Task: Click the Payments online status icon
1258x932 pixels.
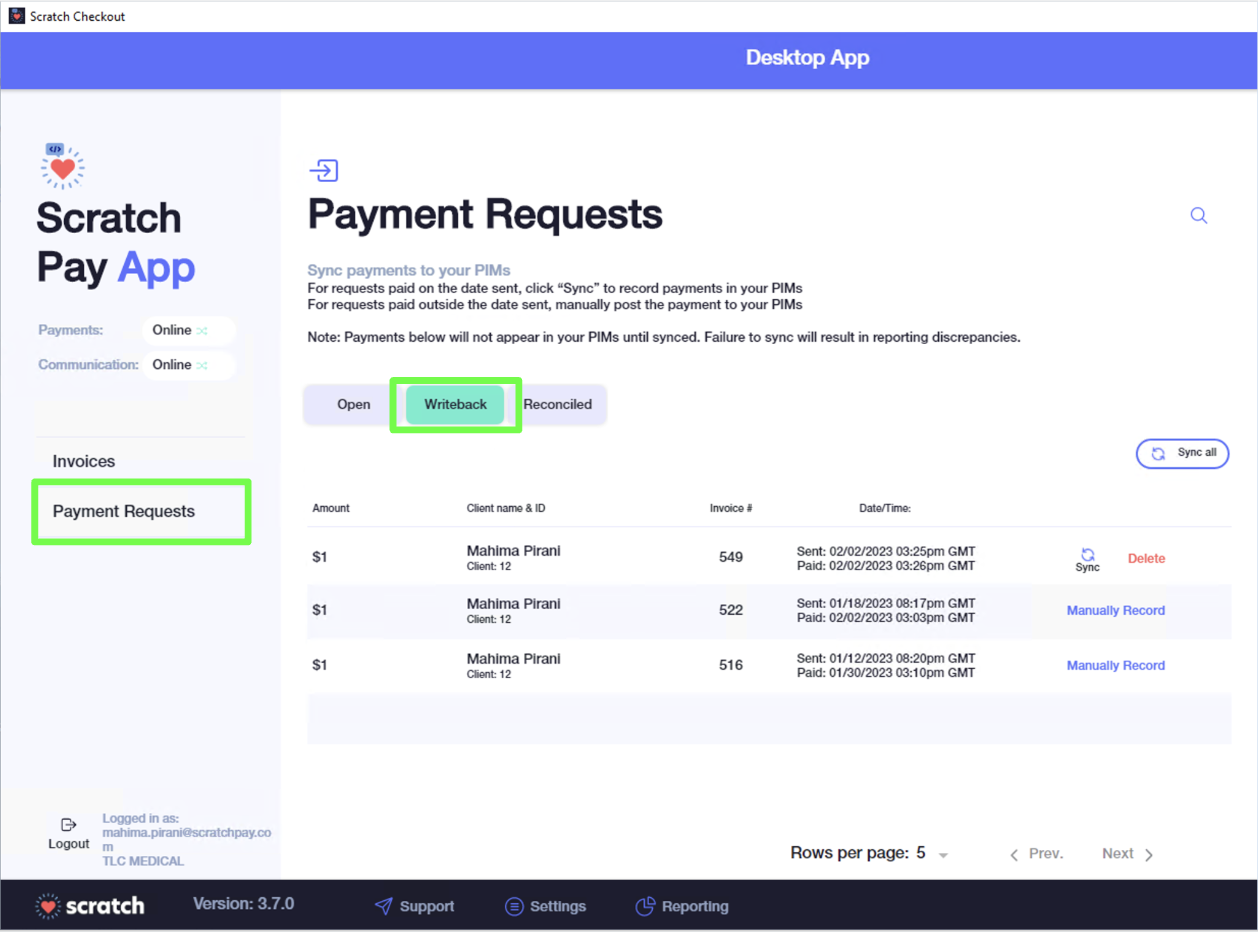Action: tap(202, 330)
